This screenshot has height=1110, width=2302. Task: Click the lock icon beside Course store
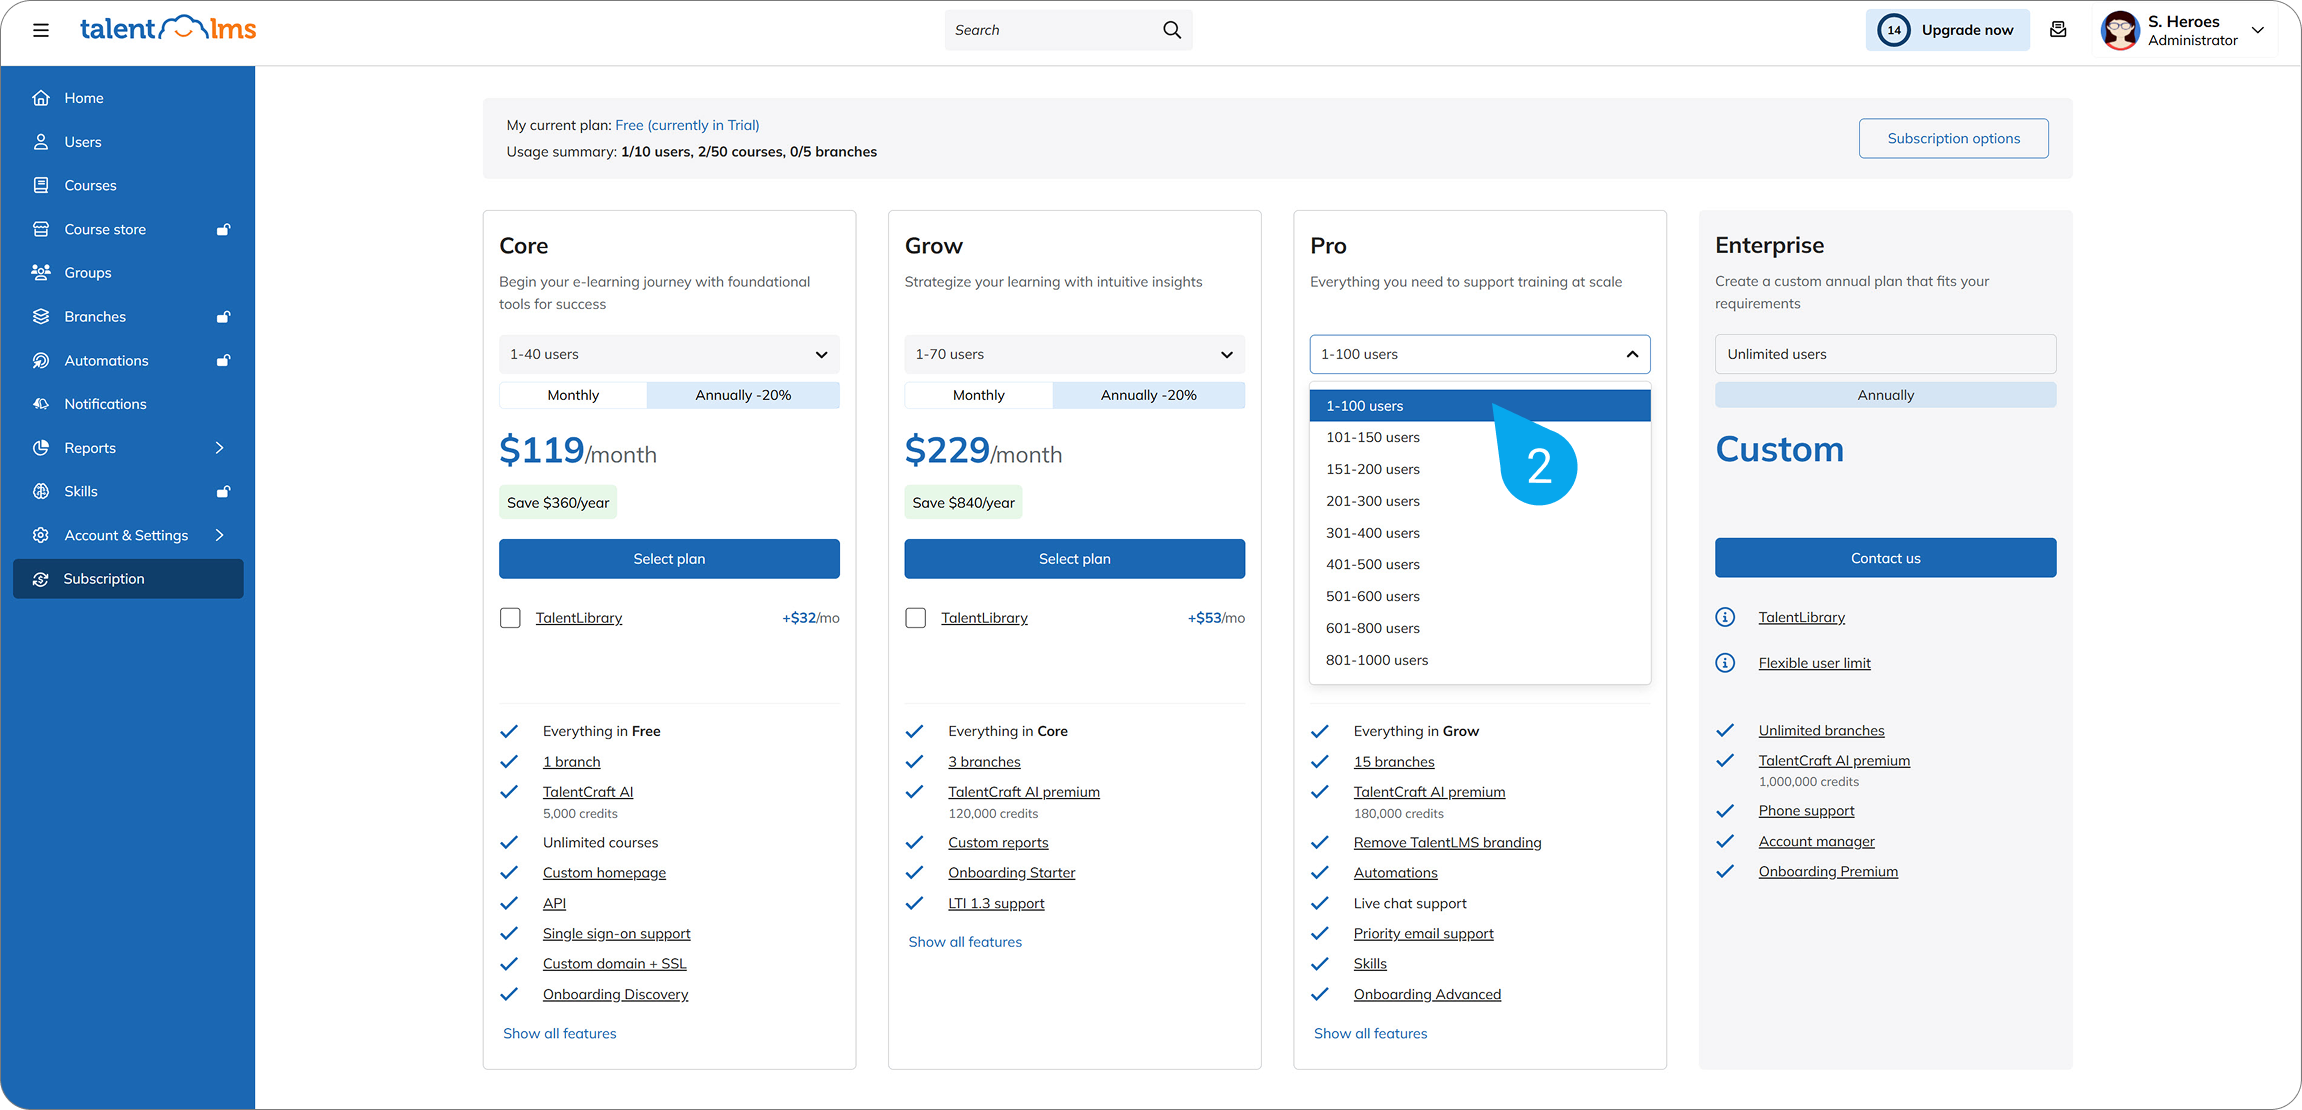224,229
